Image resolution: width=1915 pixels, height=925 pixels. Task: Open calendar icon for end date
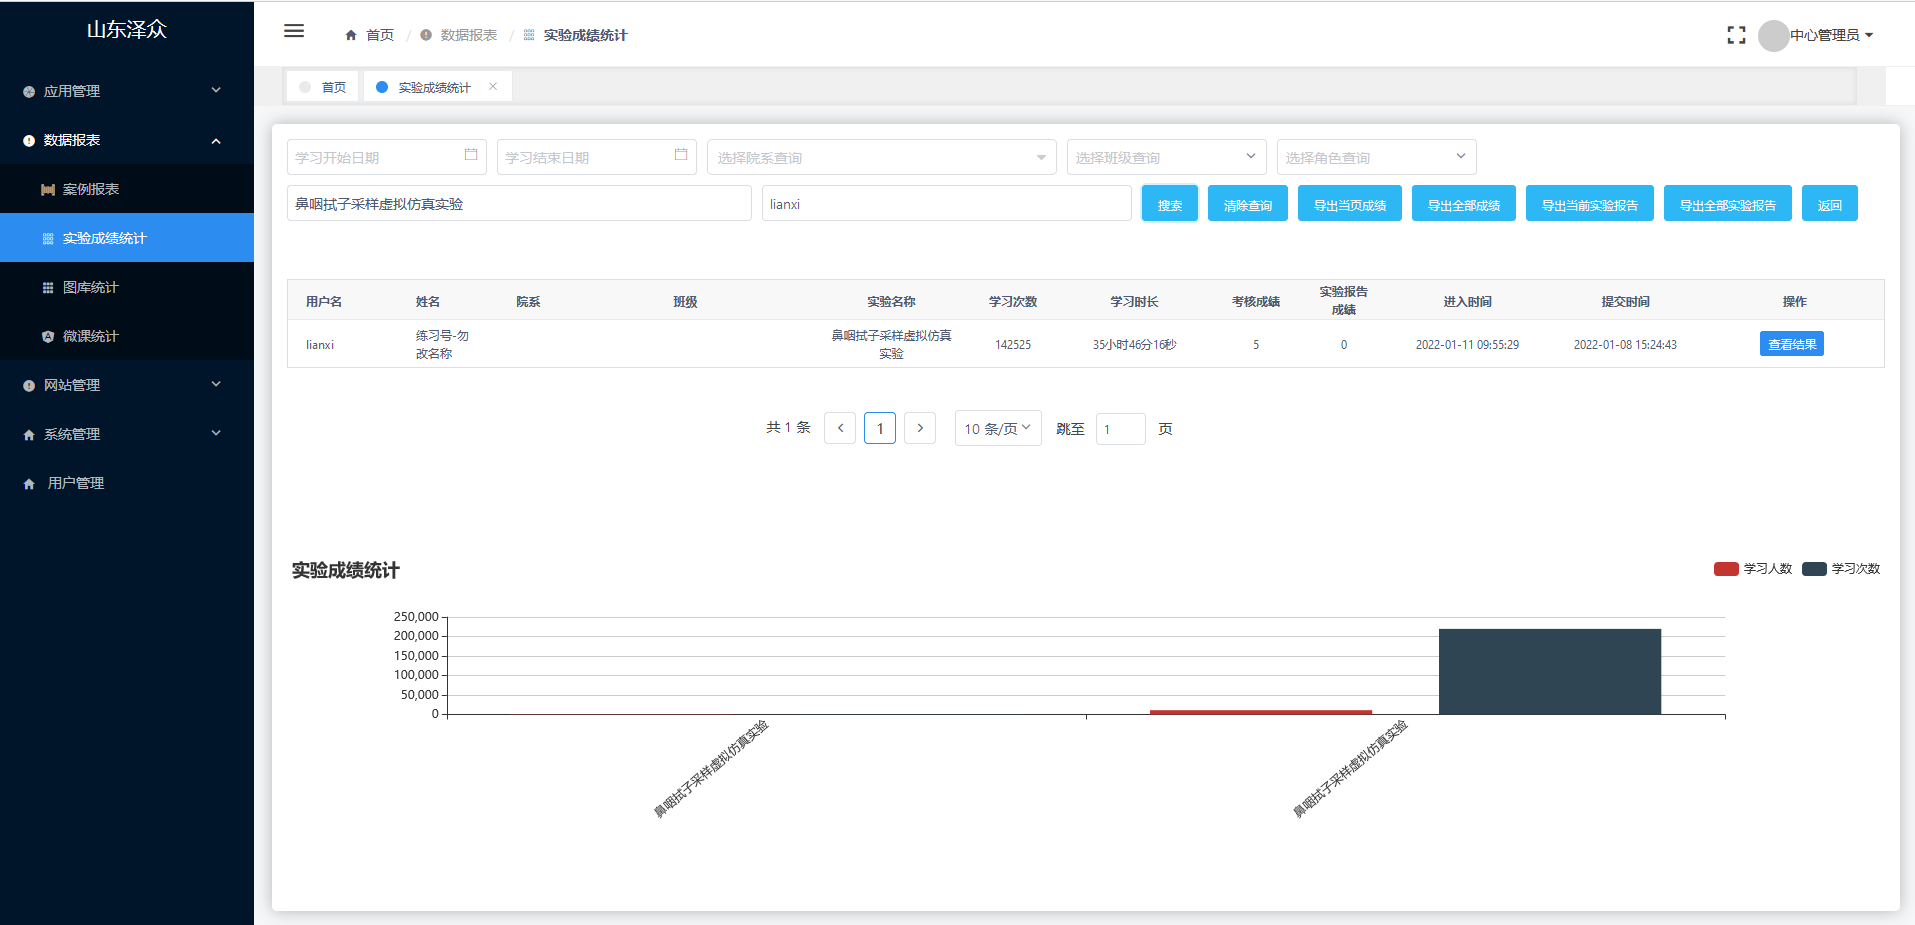[x=681, y=155]
